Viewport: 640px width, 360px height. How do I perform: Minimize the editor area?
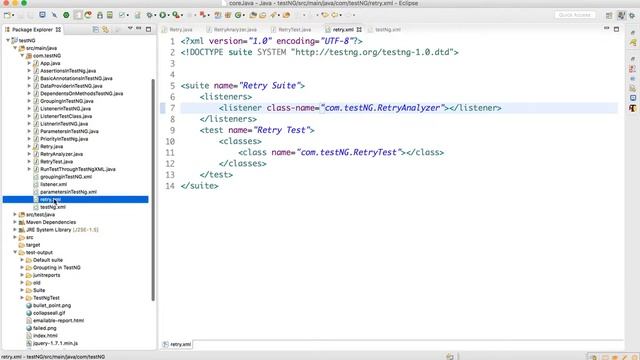click(607, 29)
